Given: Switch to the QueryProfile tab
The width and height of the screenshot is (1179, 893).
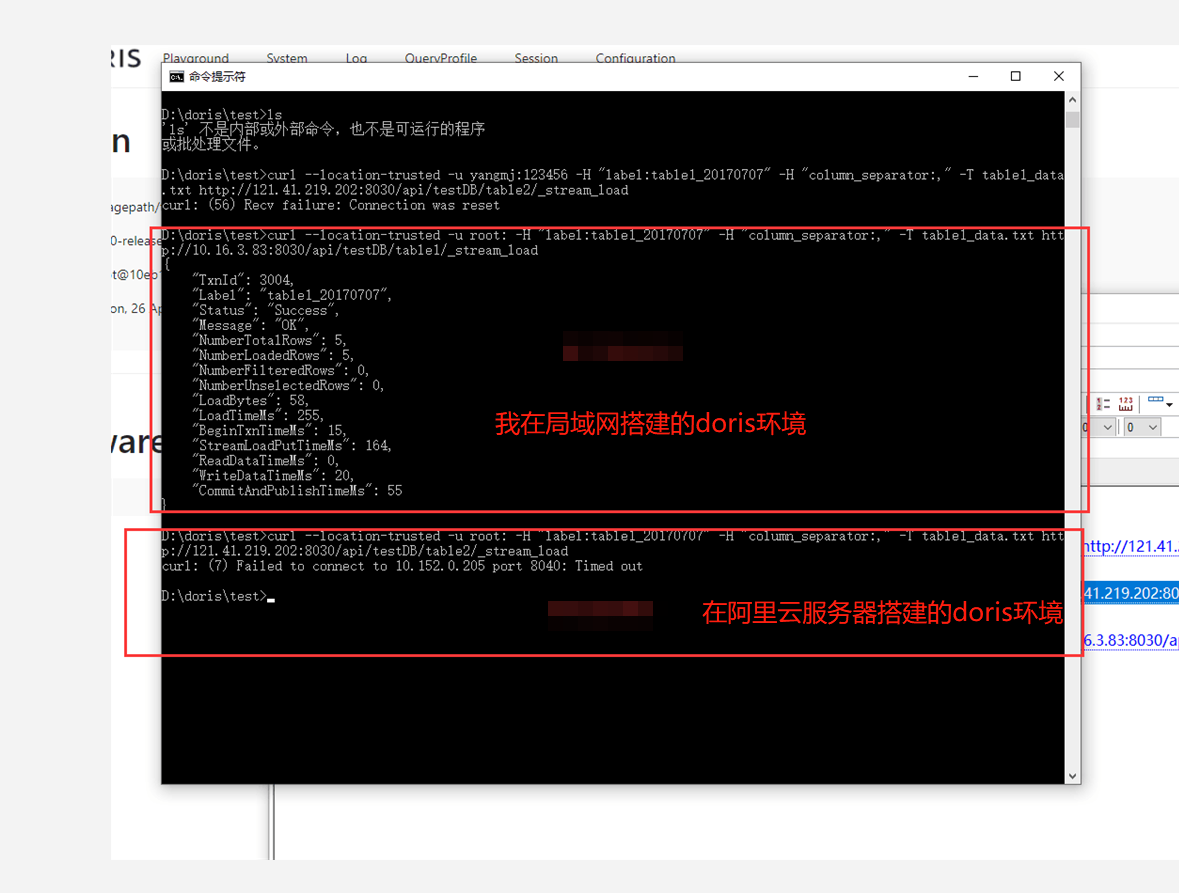Looking at the screenshot, I should [x=441, y=58].
